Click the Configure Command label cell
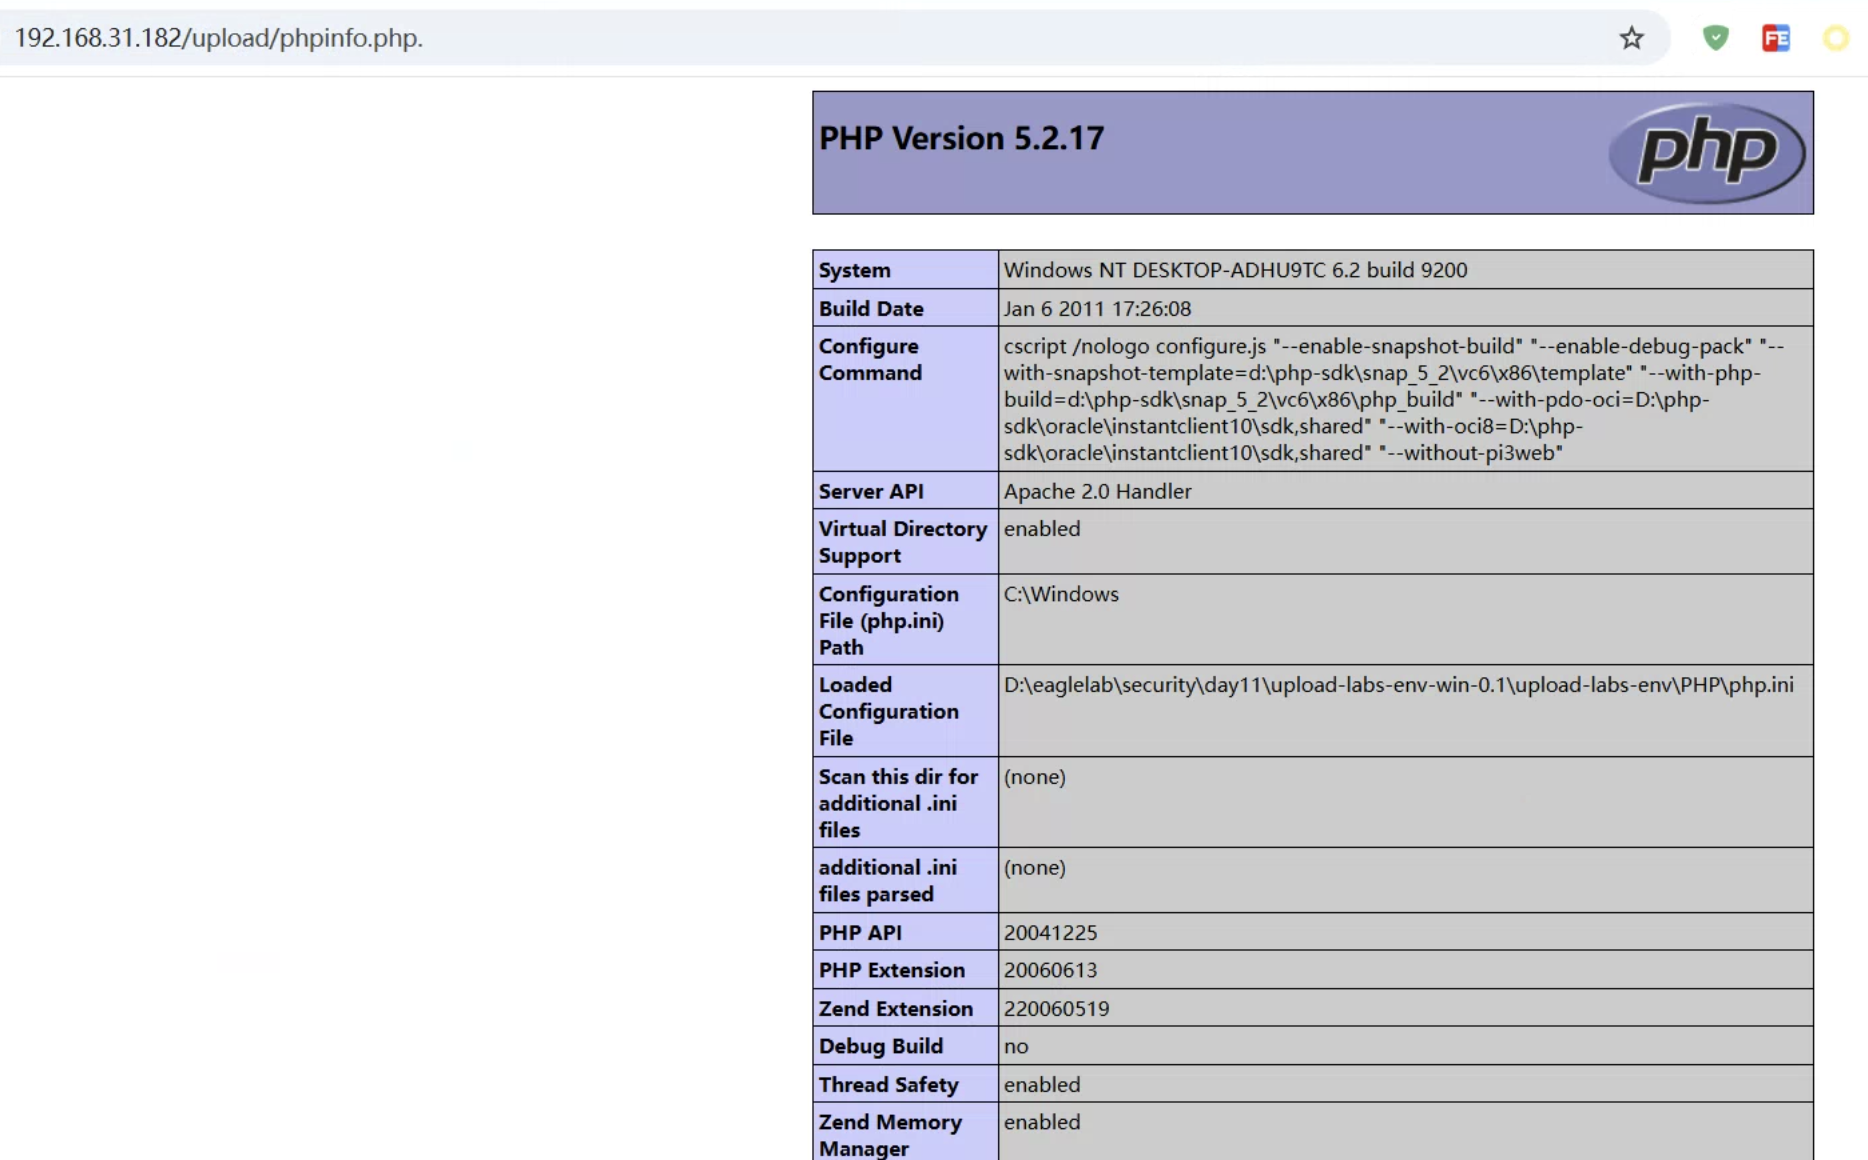The image size is (1868, 1160). pos(870,359)
